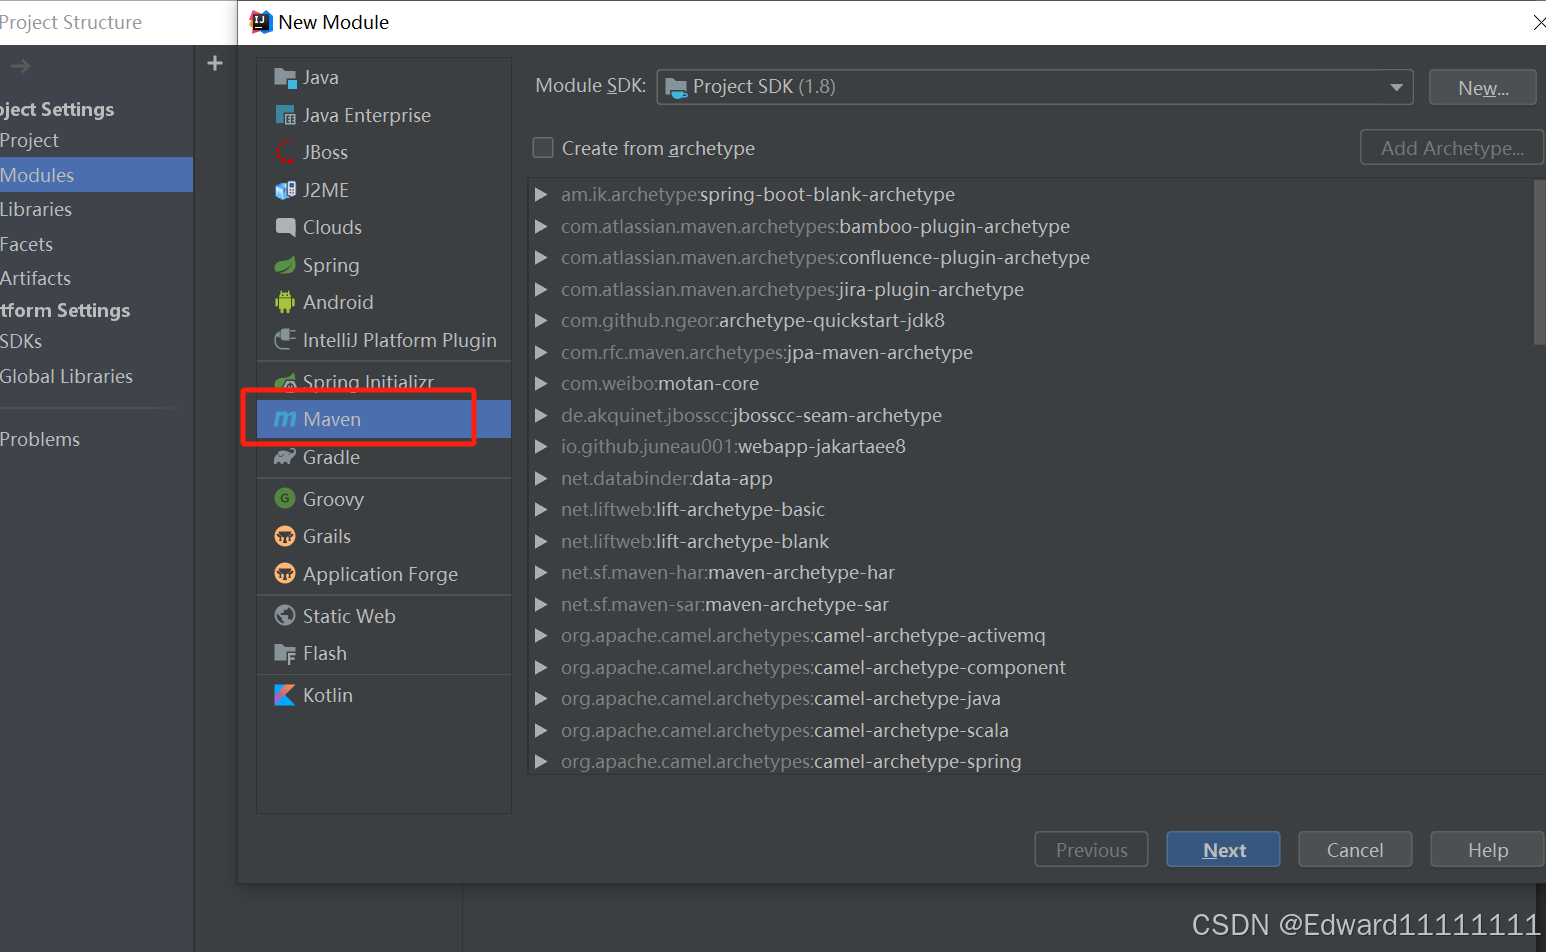Expand jpa-maven-archetype node
The width and height of the screenshot is (1546, 952).
pos(541,352)
